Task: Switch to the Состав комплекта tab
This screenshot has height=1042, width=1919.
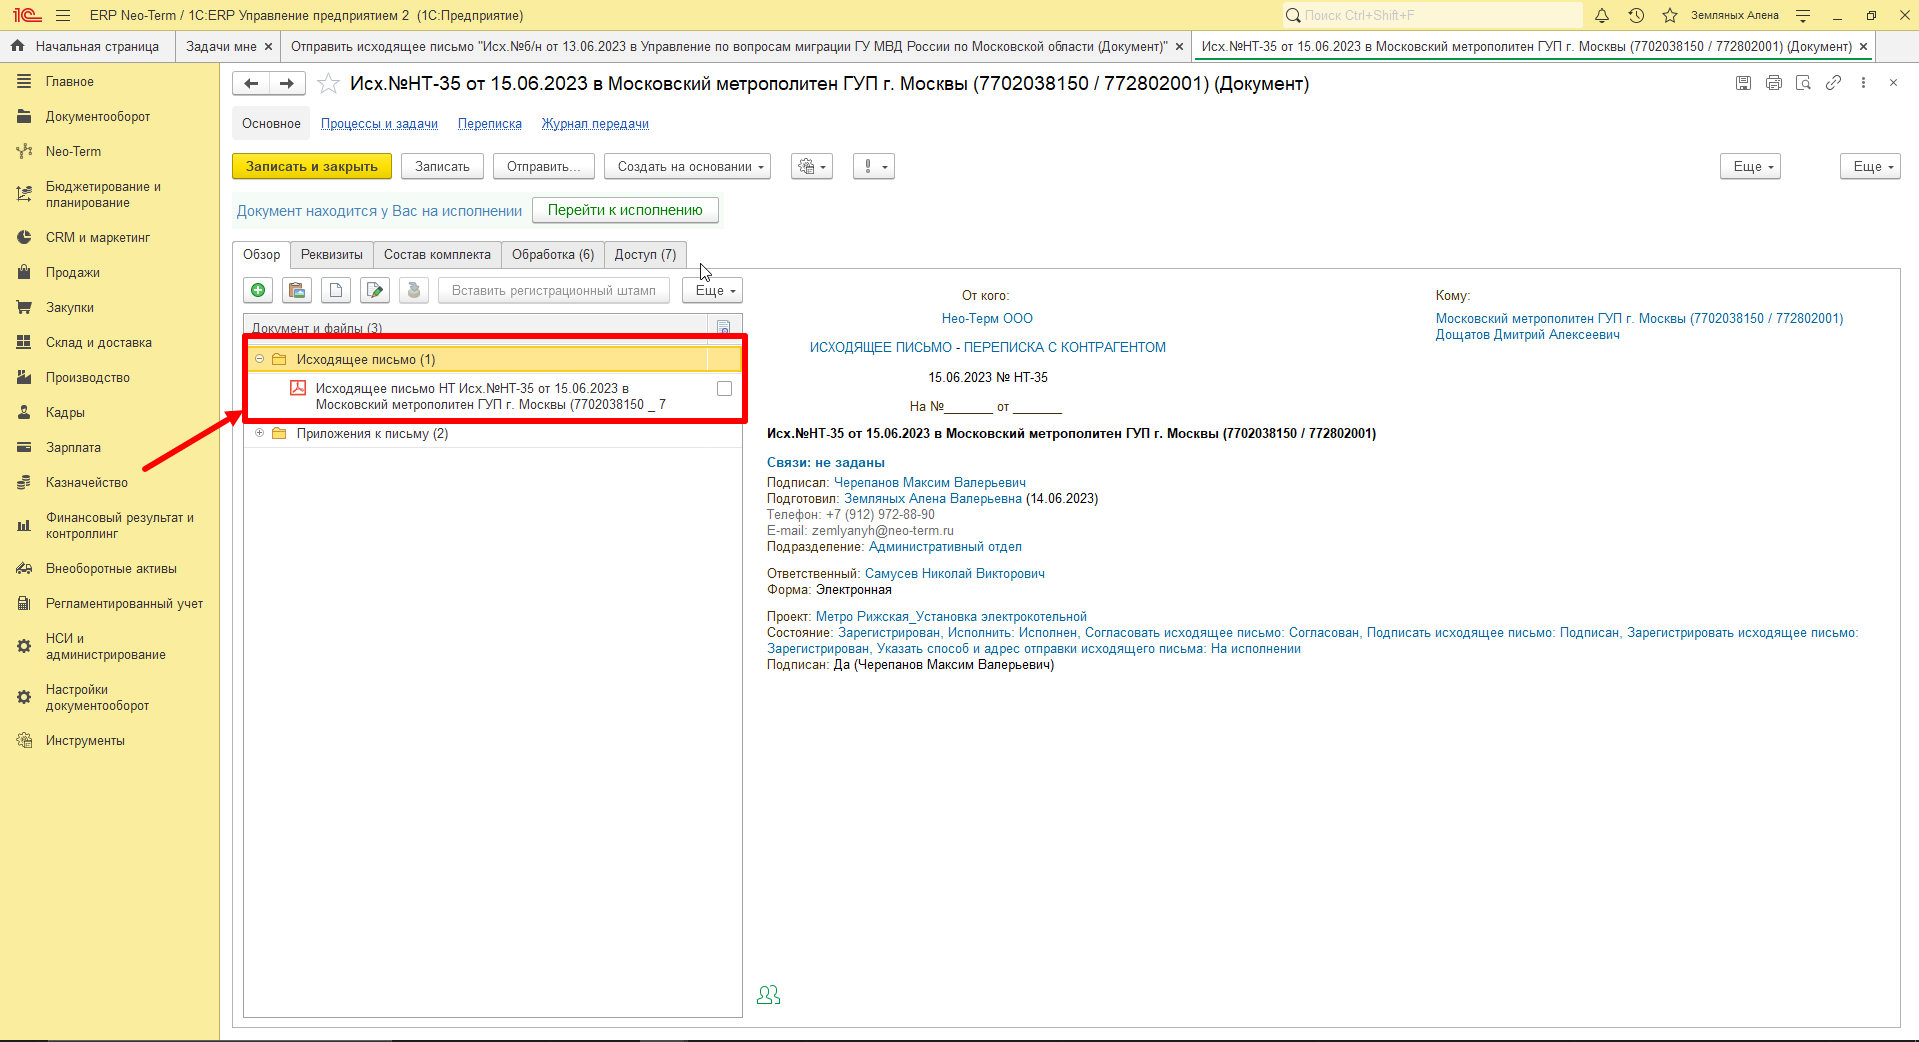Action: [x=437, y=255]
